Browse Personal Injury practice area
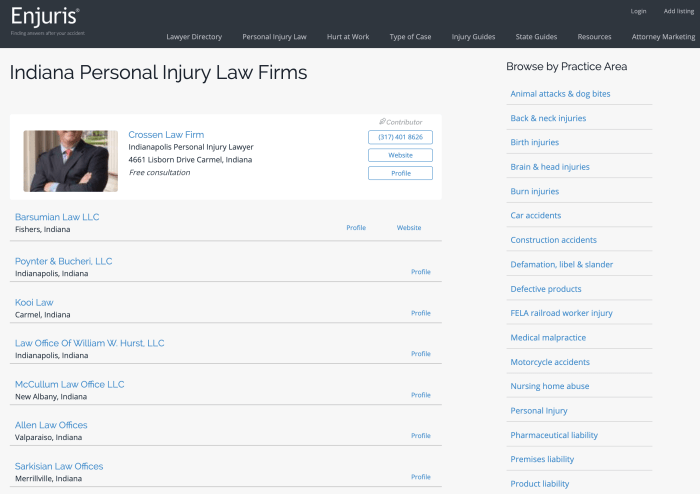The width and height of the screenshot is (700, 494). (539, 411)
